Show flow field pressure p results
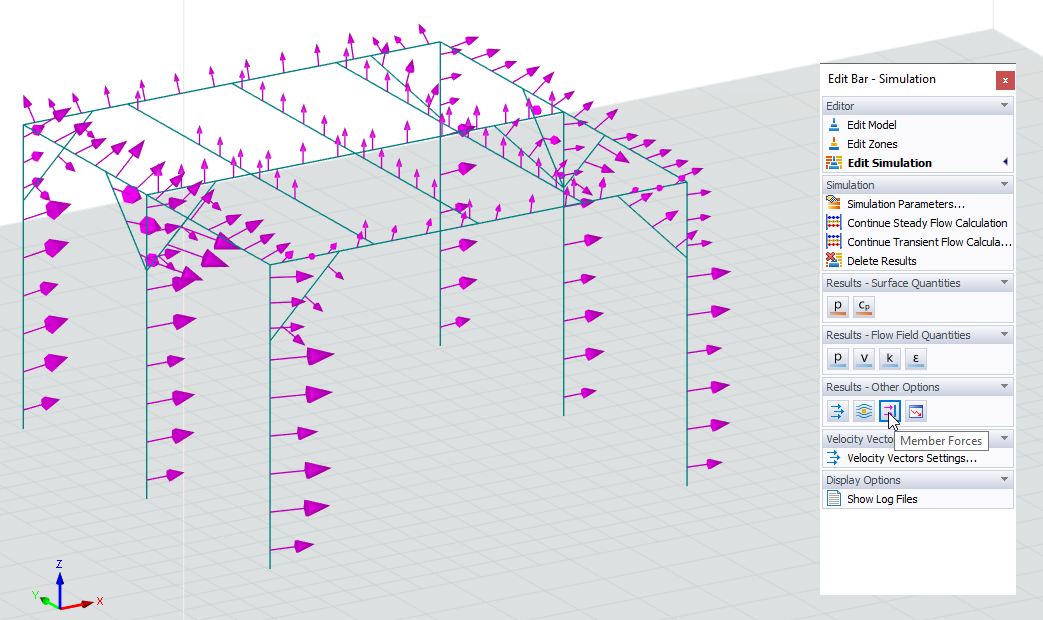1043x620 pixels. 837,359
